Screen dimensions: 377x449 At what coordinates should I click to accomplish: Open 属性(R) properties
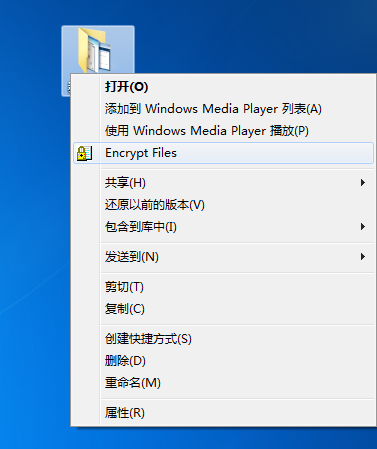pos(223,413)
